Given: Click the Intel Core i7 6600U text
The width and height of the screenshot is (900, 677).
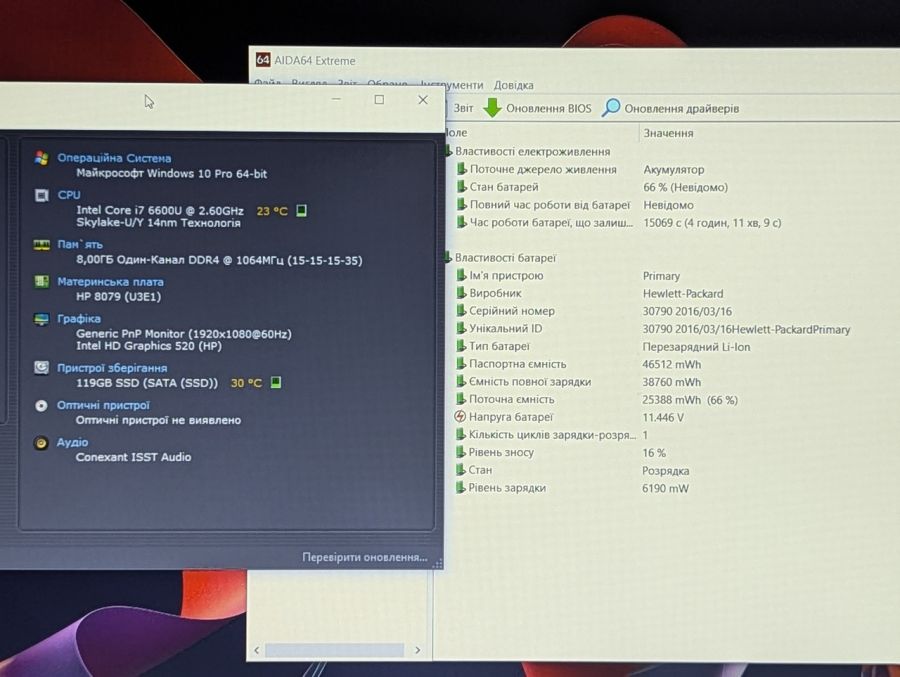Looking at the screenshot, I should 160,211.
